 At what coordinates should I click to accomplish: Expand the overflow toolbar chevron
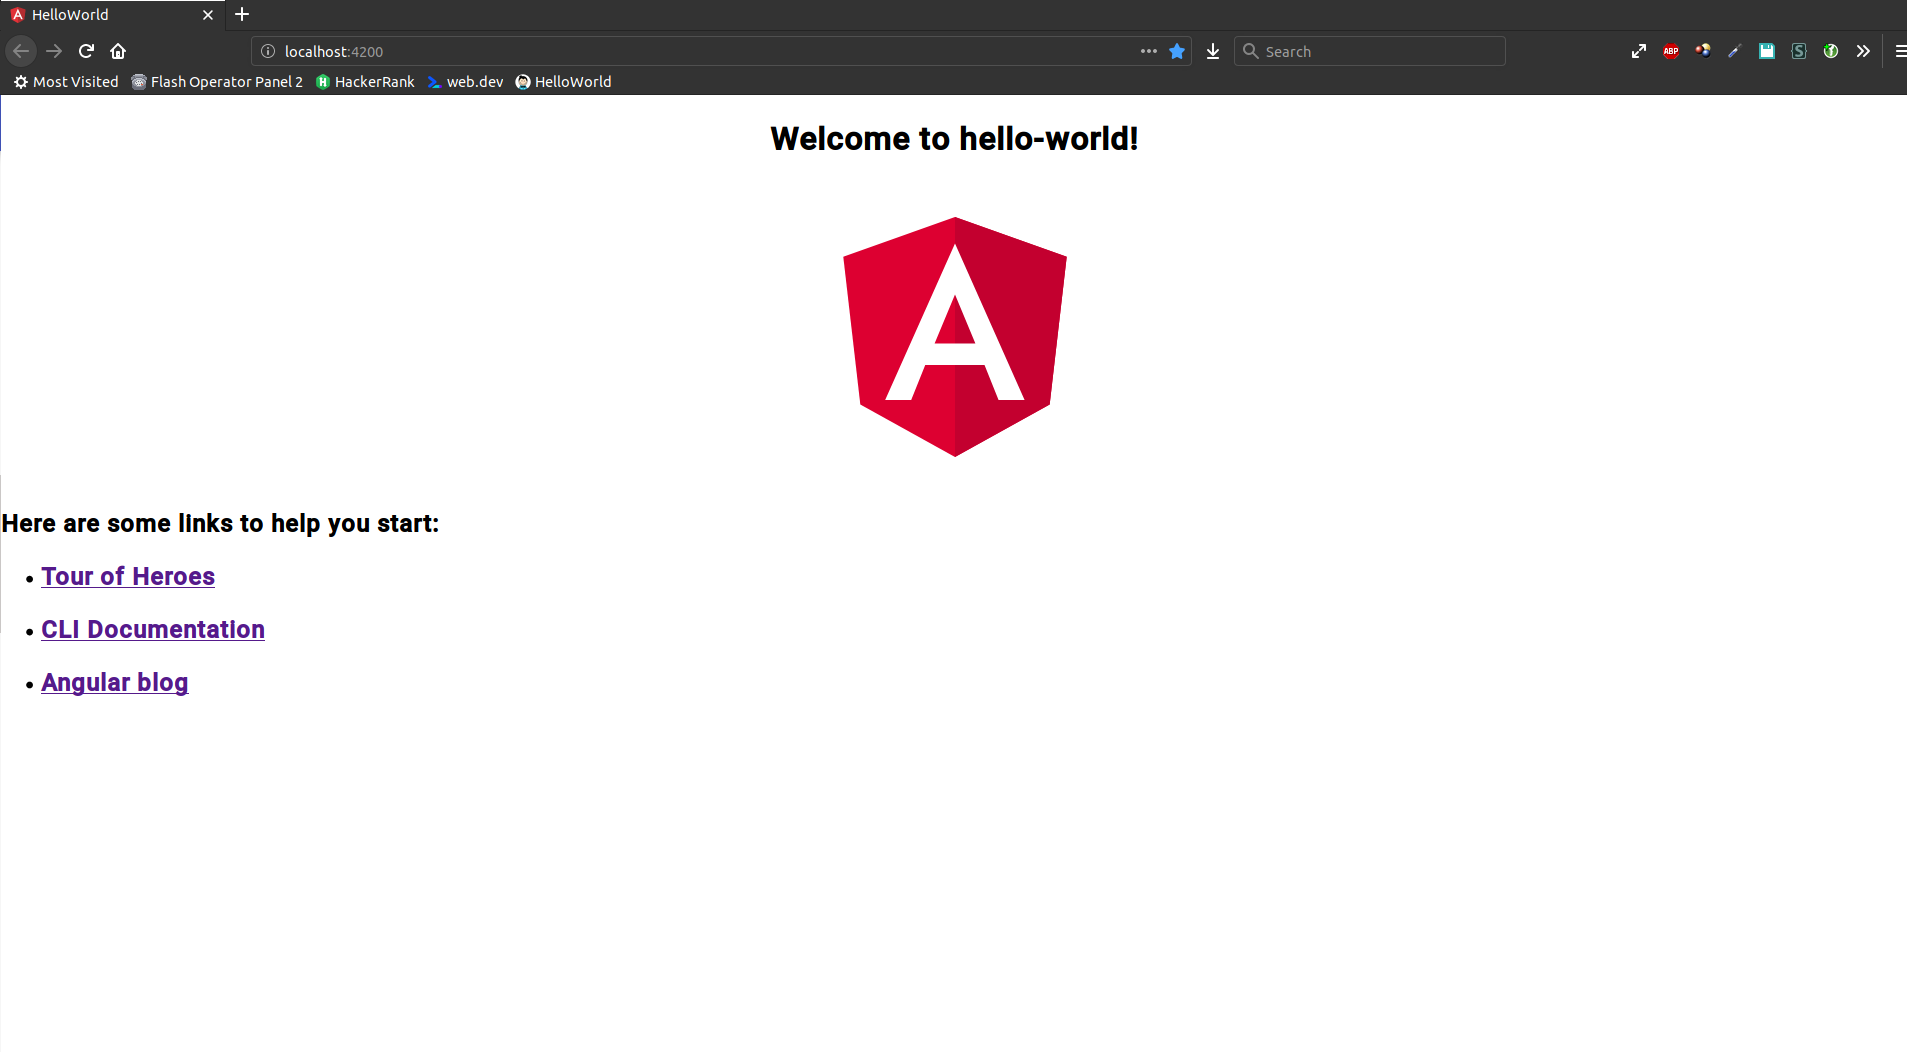tap(1863, 51)
